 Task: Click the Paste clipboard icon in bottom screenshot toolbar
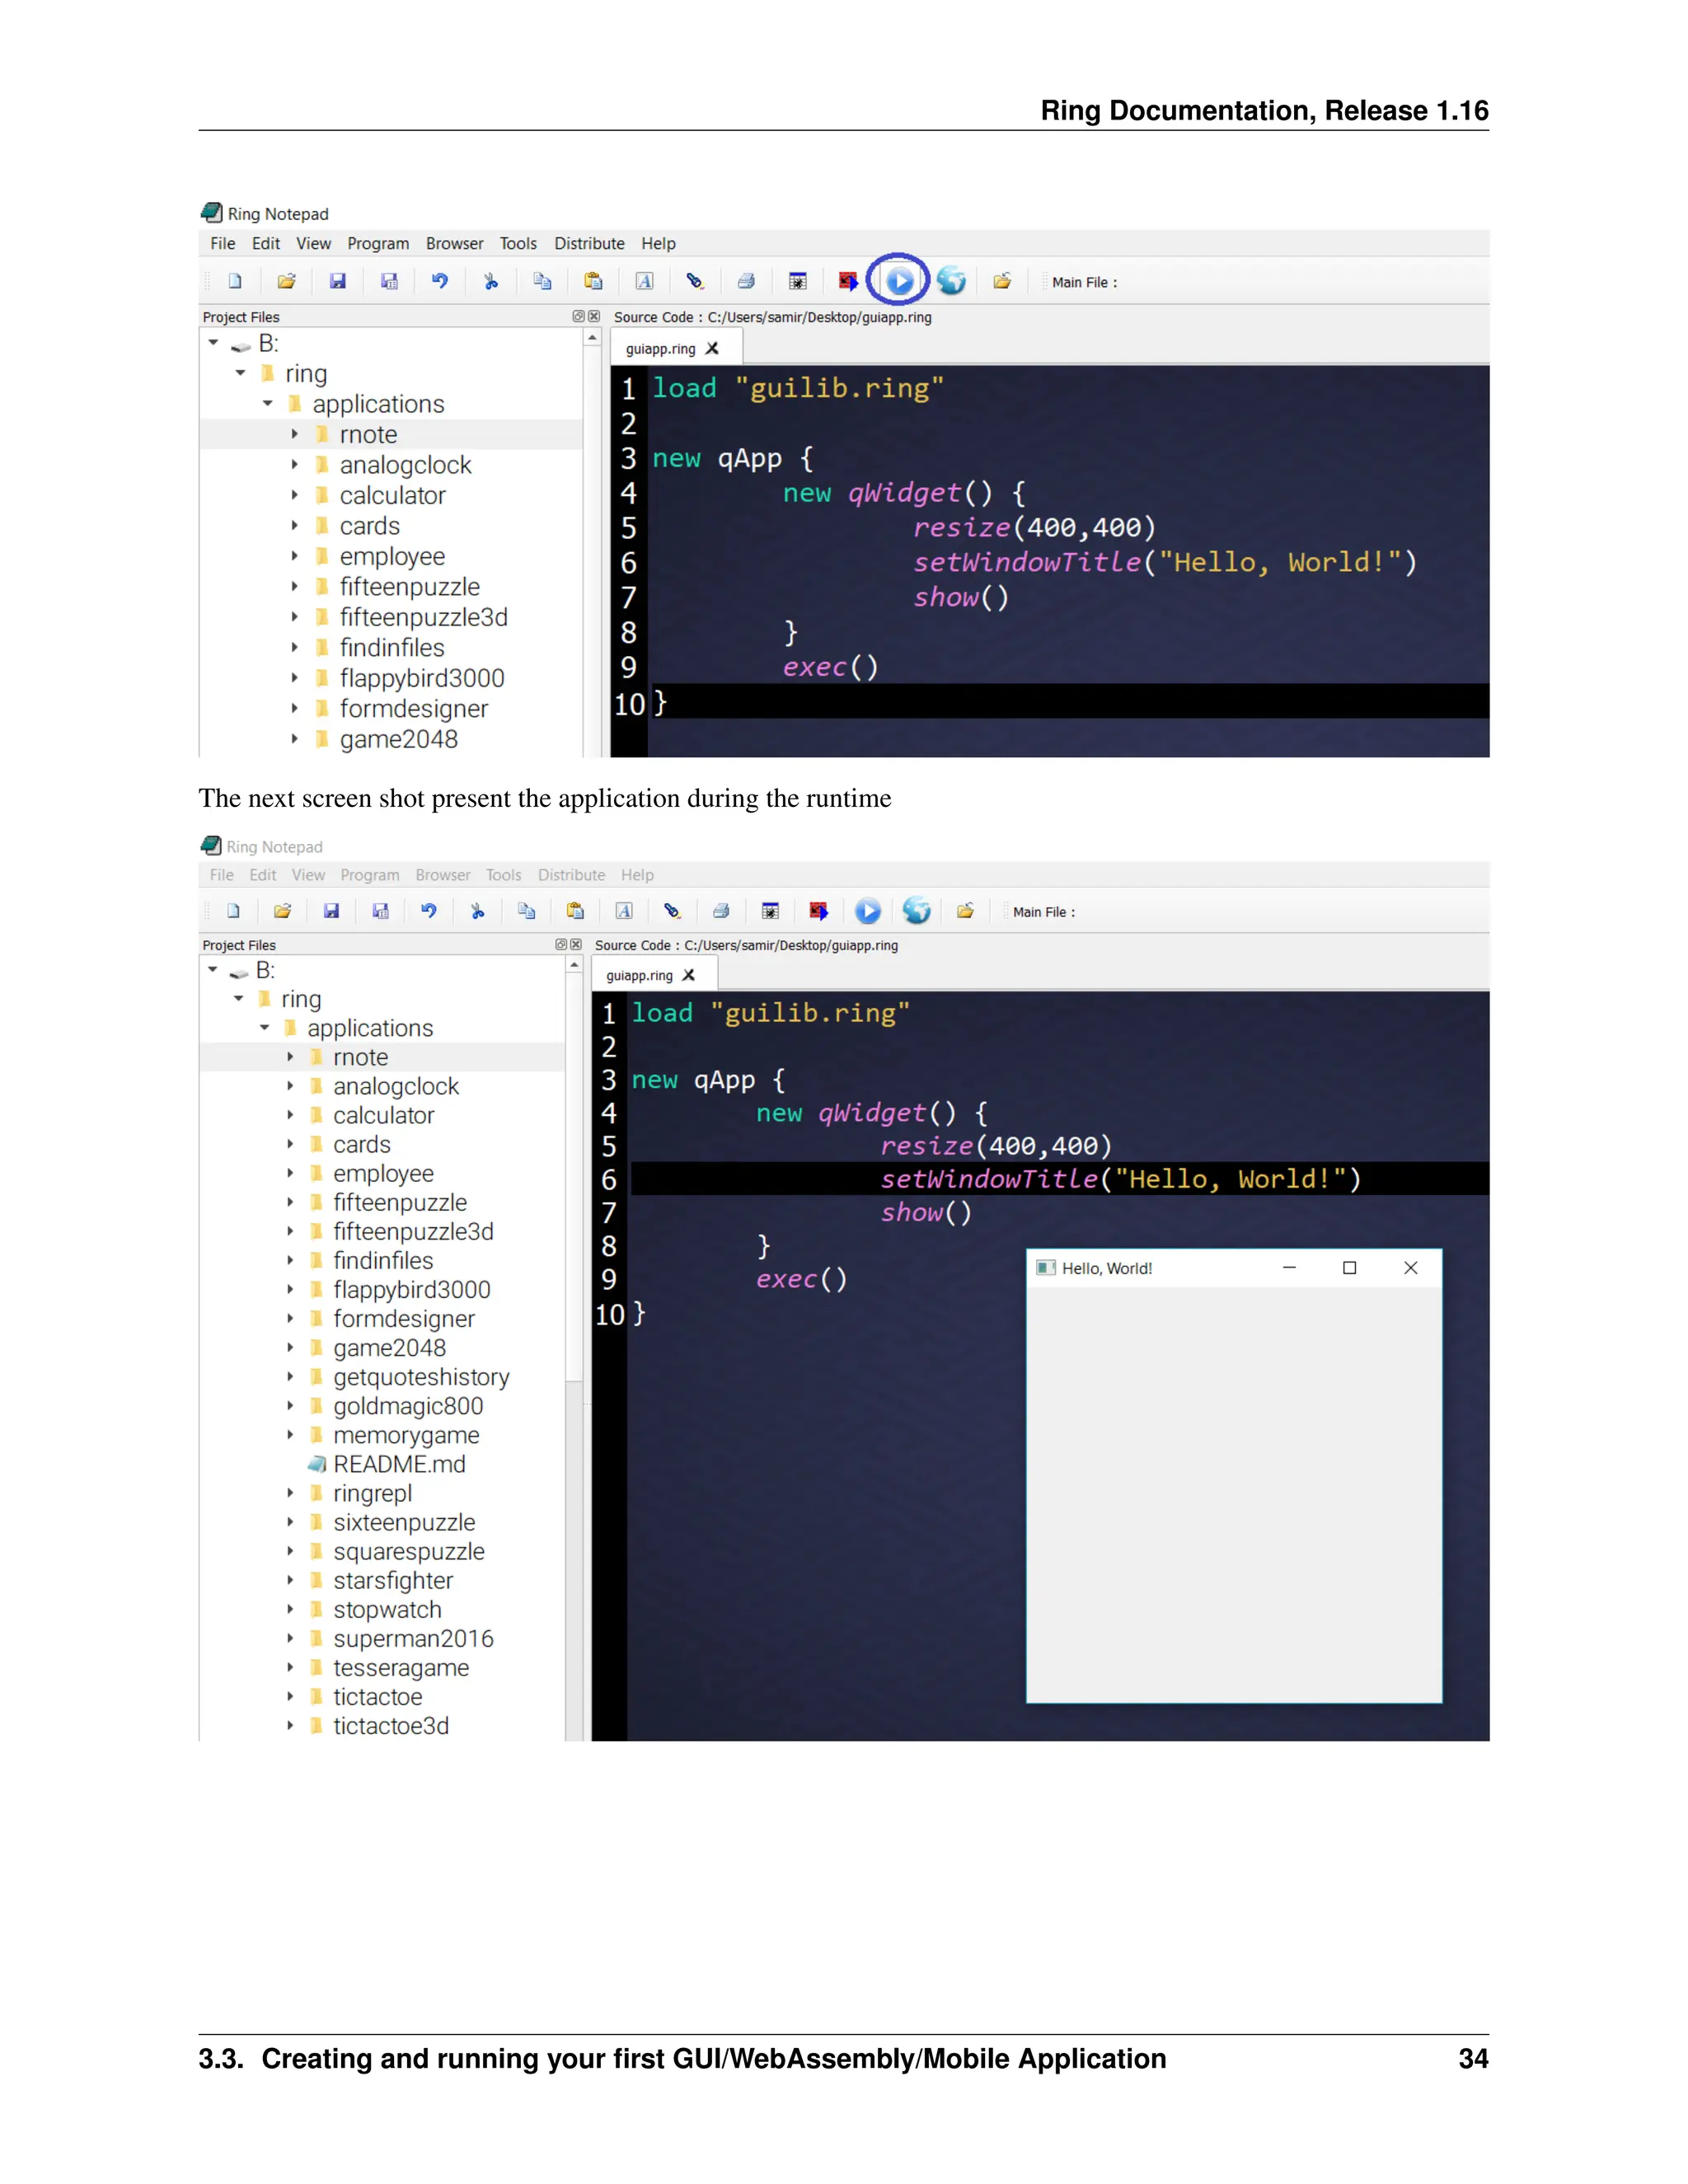pyautogui.click(x=575, y=910)
